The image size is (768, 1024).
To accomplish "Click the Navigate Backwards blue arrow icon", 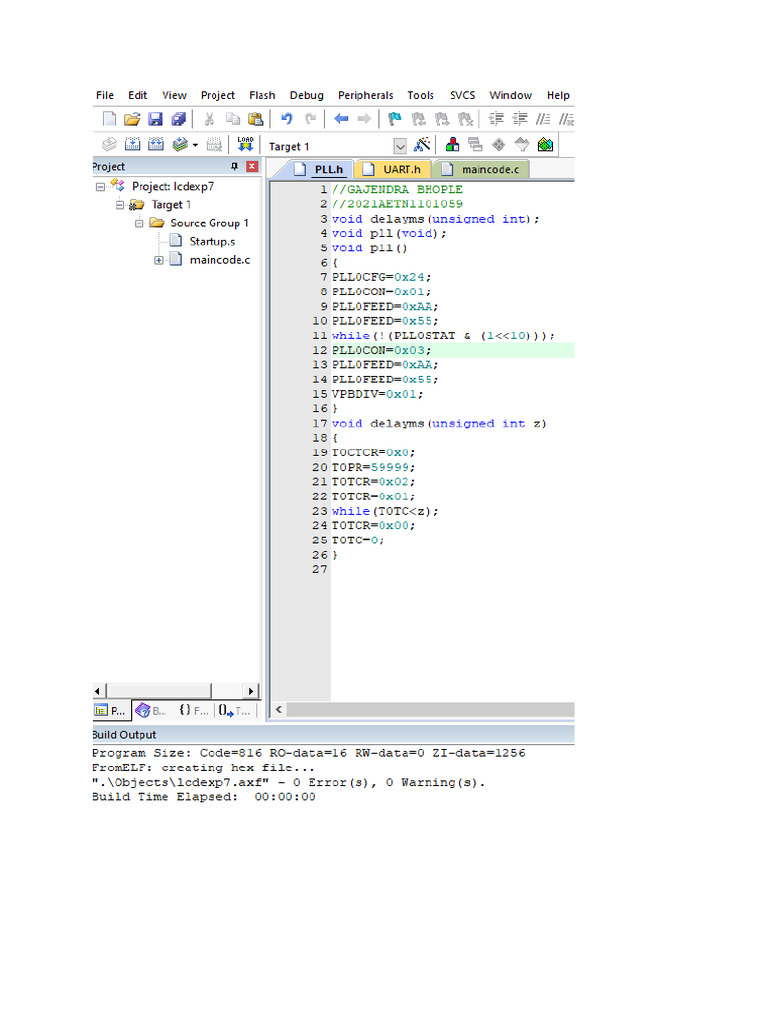I will [x=341, y=119].
